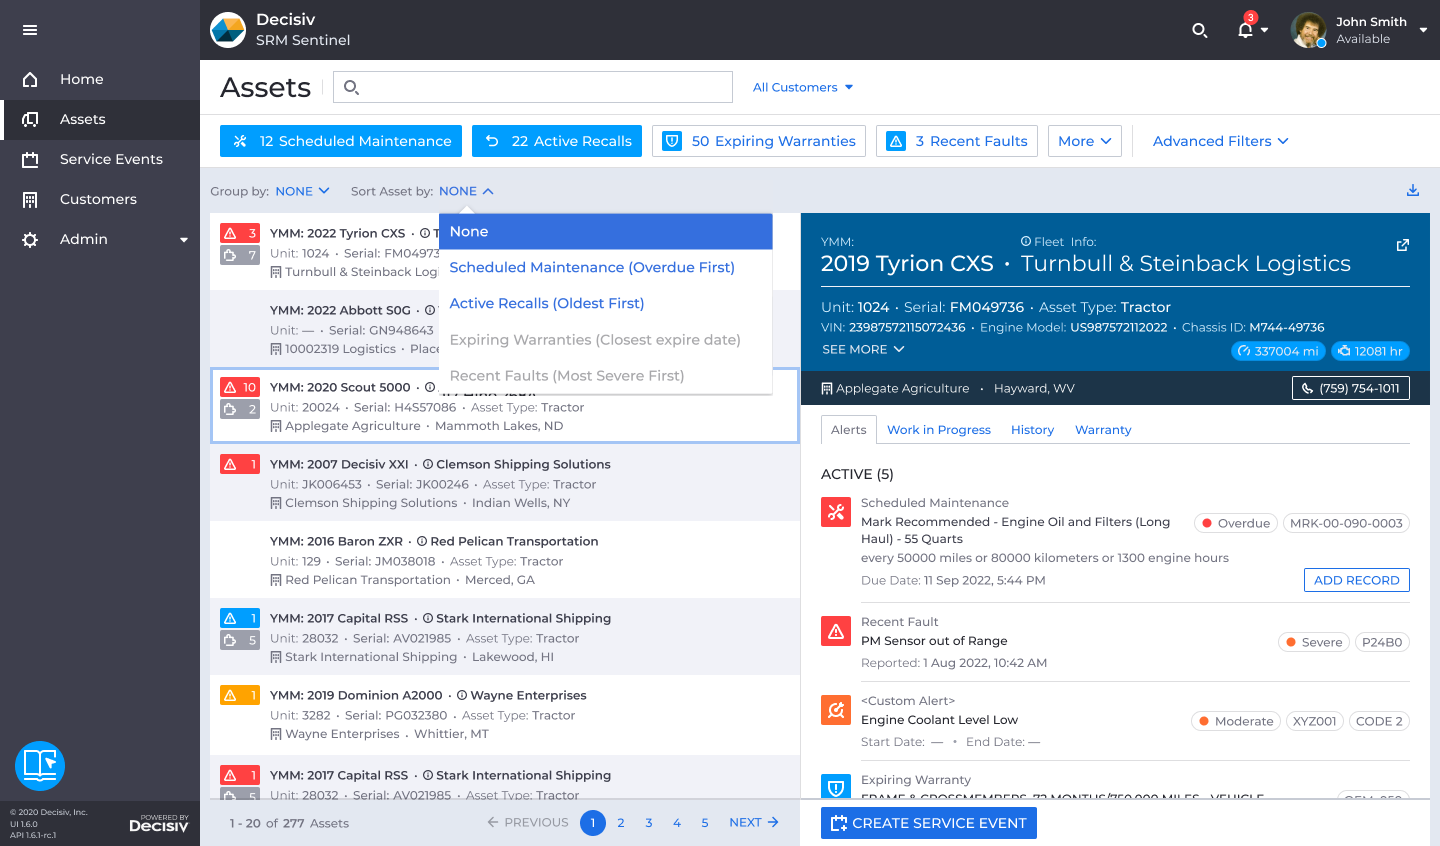The height and width of the screenshot is (846, 1440).
Task: Click John Smith's avatar picture
Action: coord(1308,30)
